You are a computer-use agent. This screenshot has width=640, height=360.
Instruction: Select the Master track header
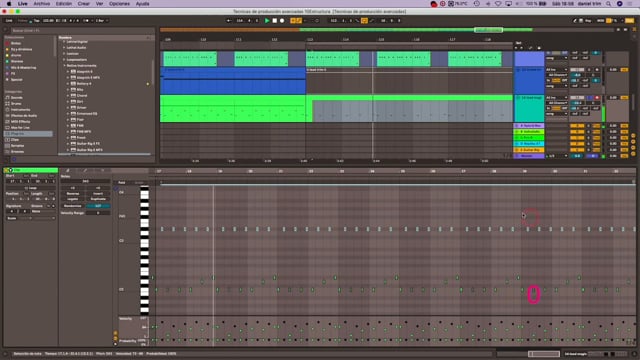529,156
